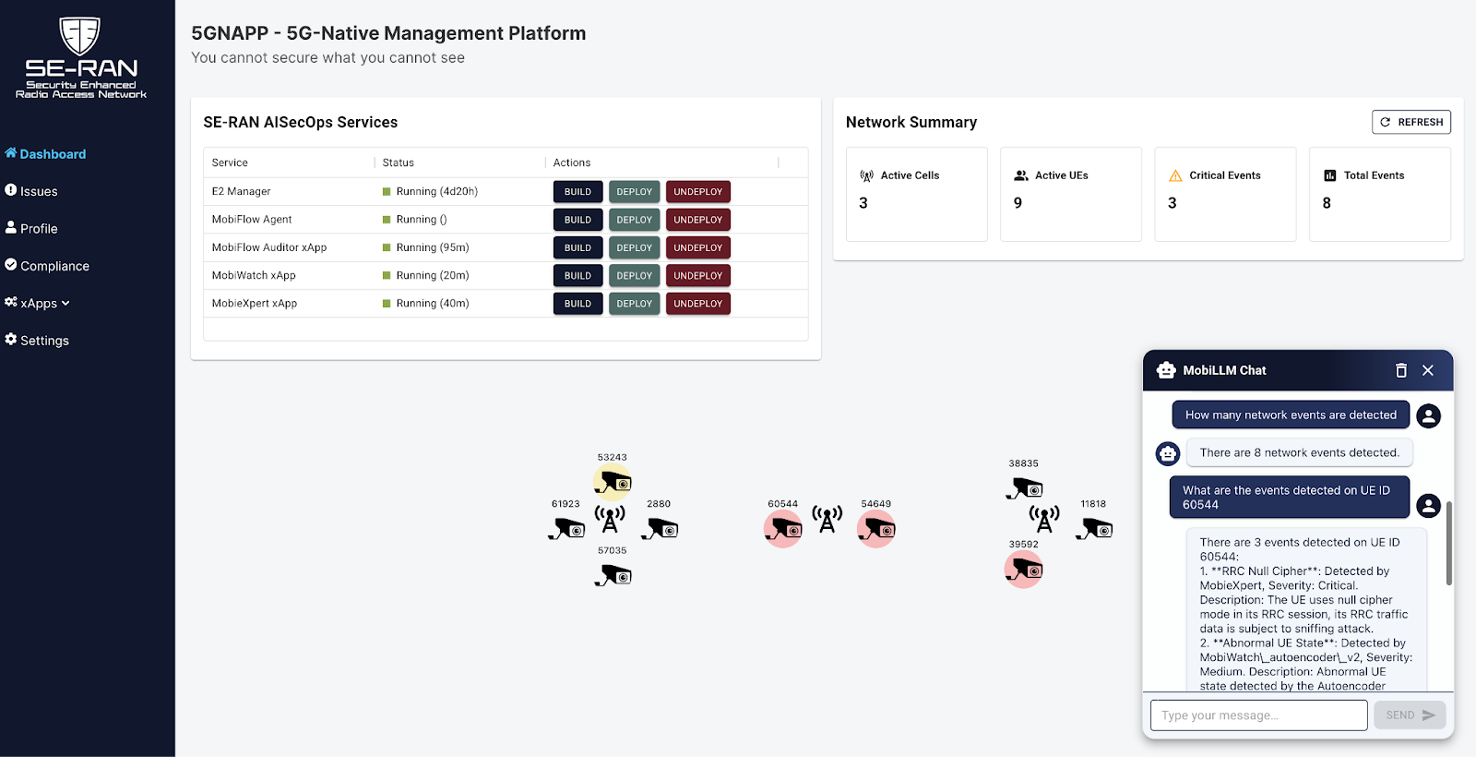Open the Dashboard from the sidebar
Viewport: 1476px width, 758px height.
(x=47, y=154)
